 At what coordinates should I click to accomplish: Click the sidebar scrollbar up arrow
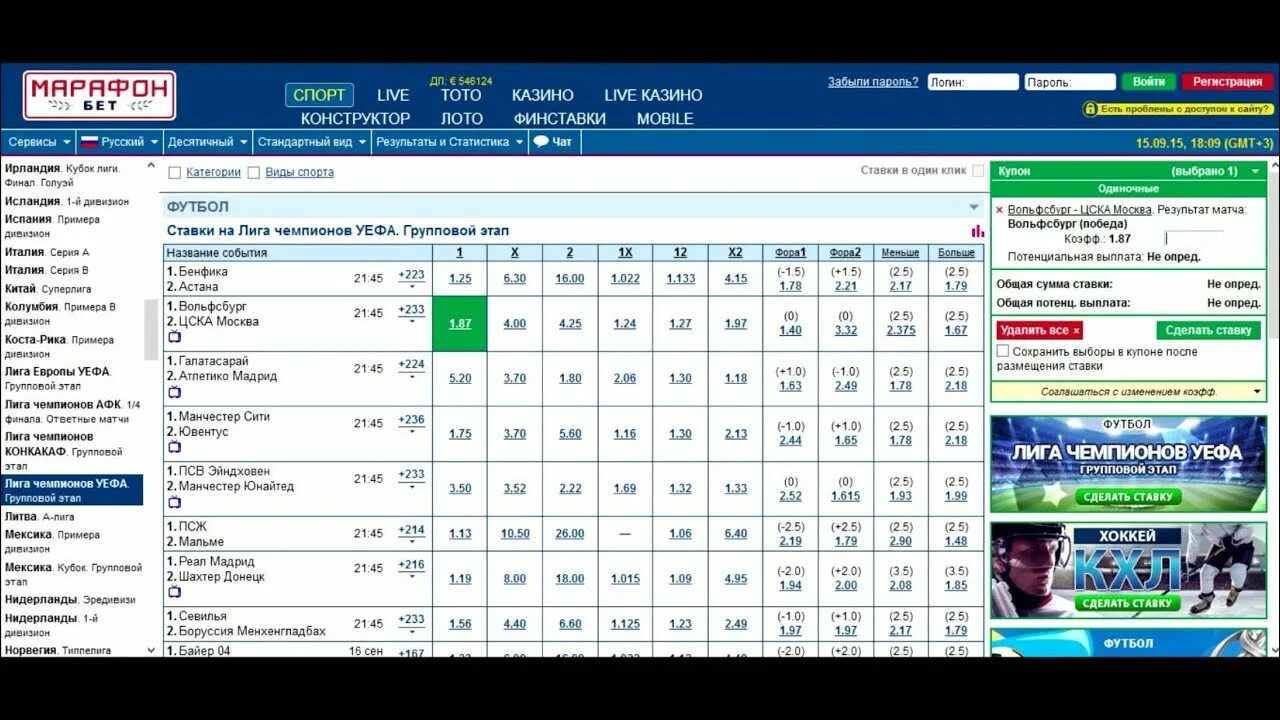coord(151,167)
